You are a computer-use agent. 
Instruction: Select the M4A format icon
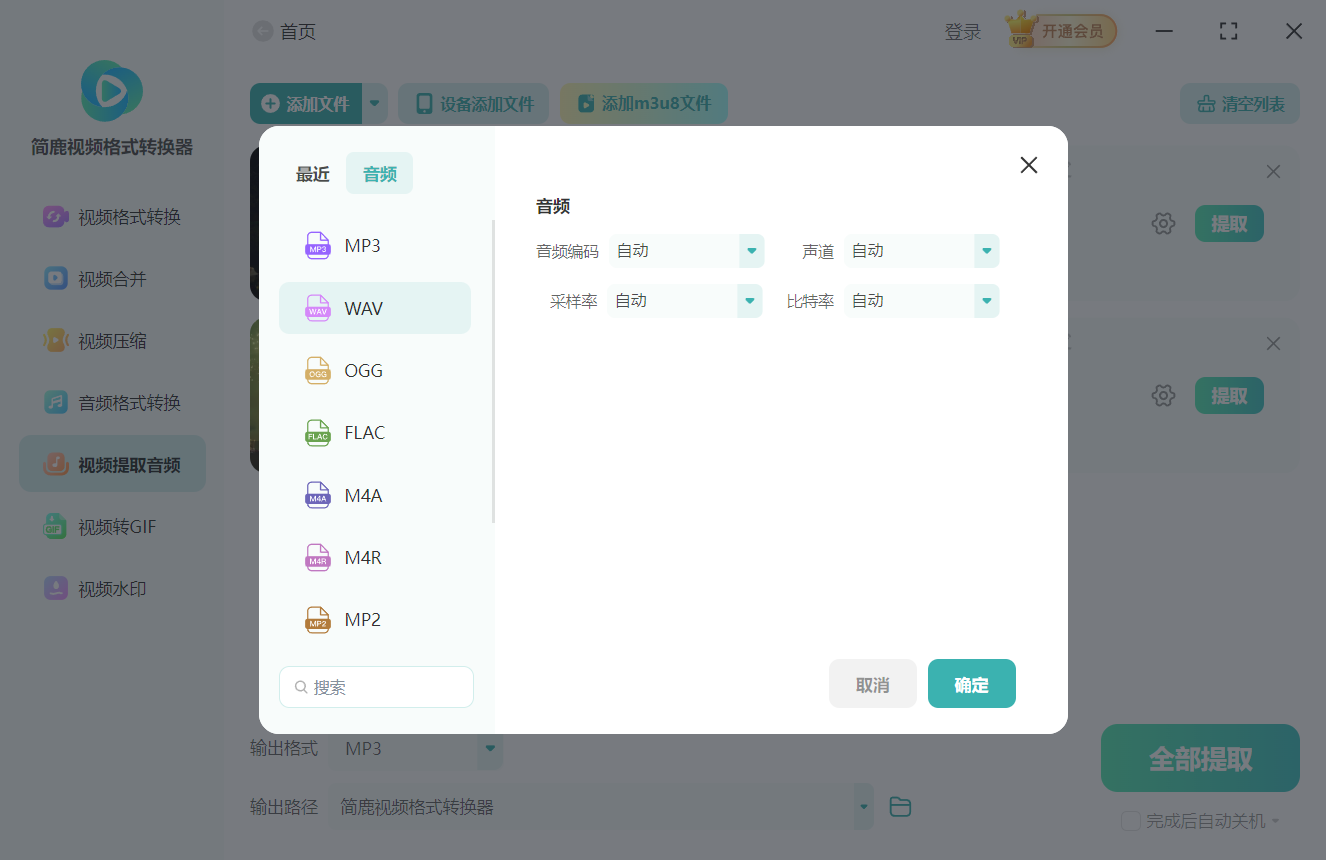[318, 496]
